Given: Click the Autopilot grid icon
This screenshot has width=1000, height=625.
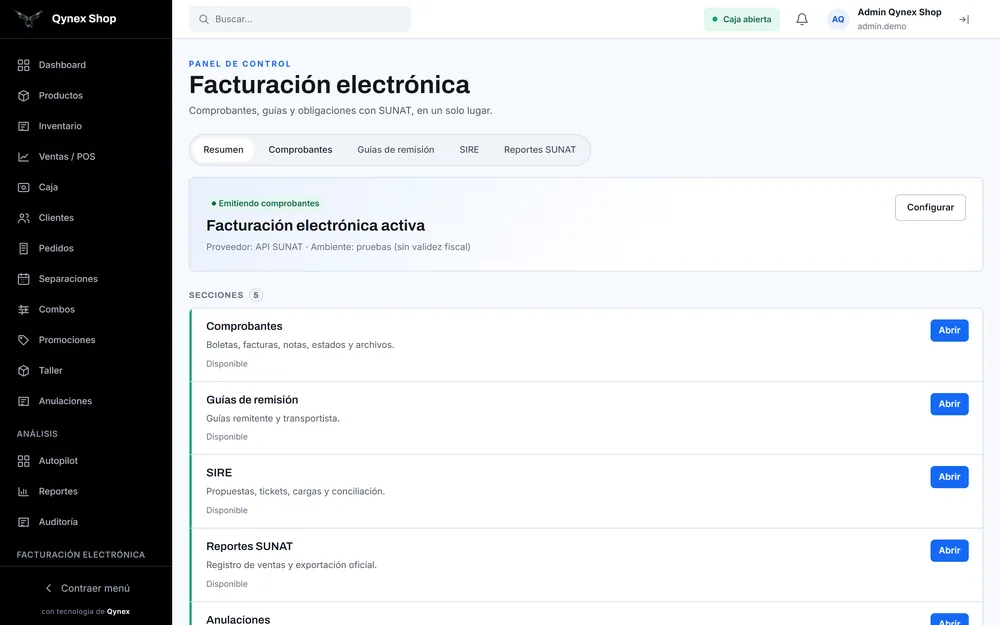Looking at the screenshot, I should tap(24, 461).
